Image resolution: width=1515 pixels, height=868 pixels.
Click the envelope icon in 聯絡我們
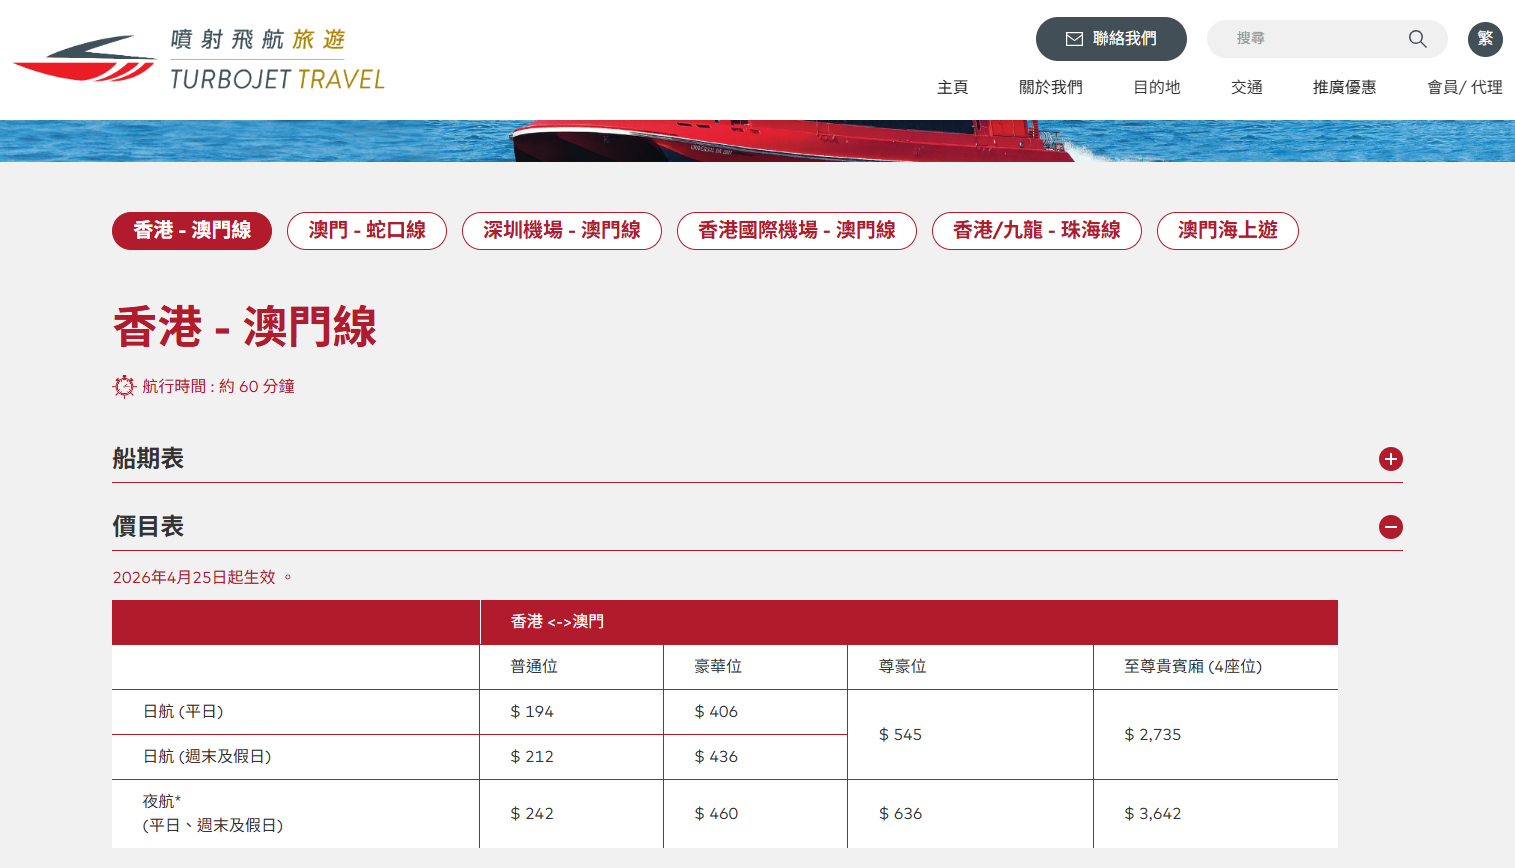[1074, 39]
